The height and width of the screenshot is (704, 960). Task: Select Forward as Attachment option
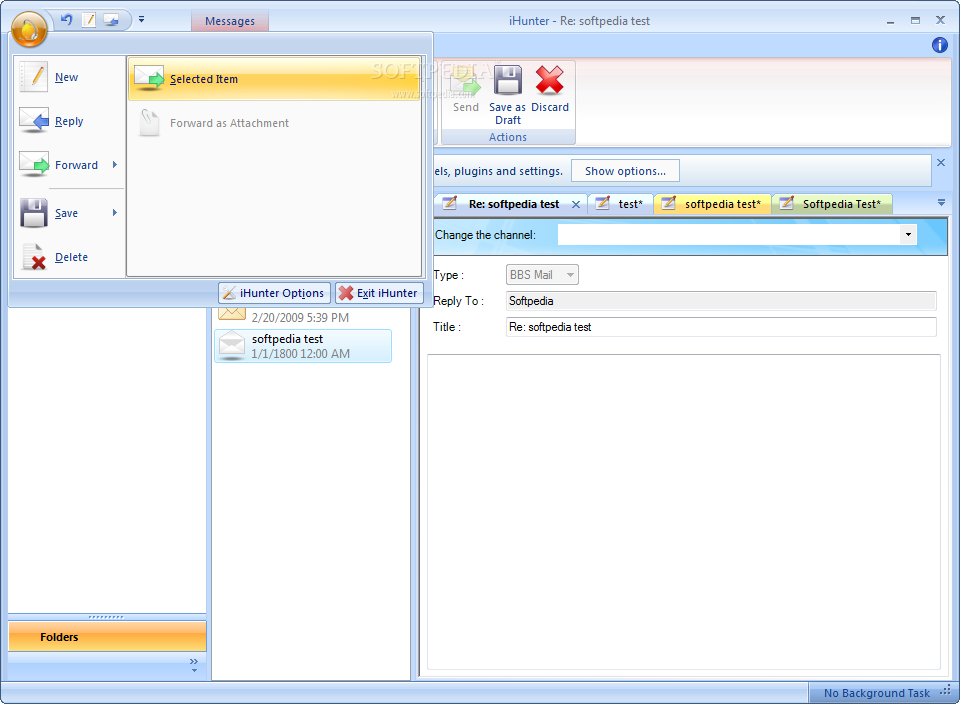click(x=274, y=123)
